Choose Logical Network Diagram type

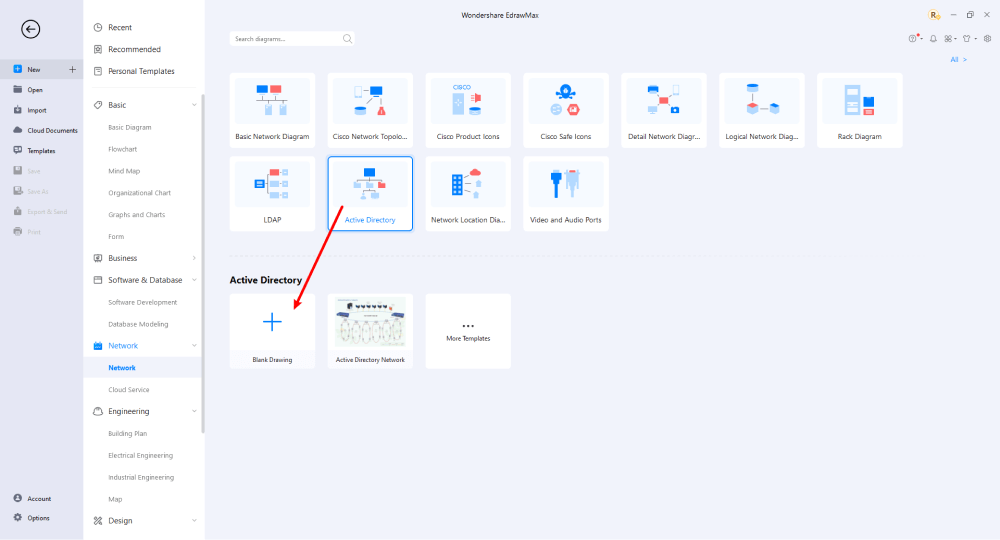click(x=761, y=110)
